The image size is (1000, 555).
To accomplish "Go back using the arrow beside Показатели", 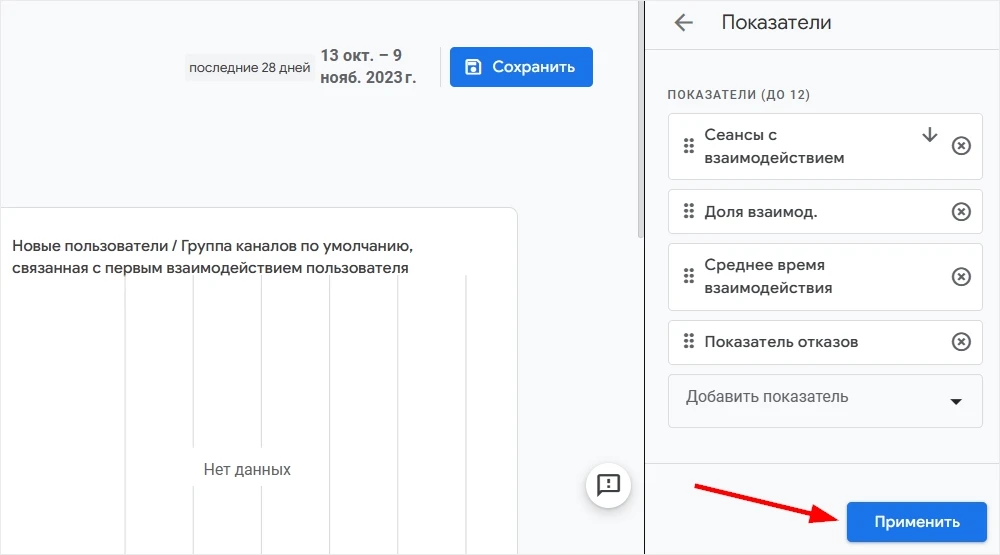I will (x=683, y=23).
